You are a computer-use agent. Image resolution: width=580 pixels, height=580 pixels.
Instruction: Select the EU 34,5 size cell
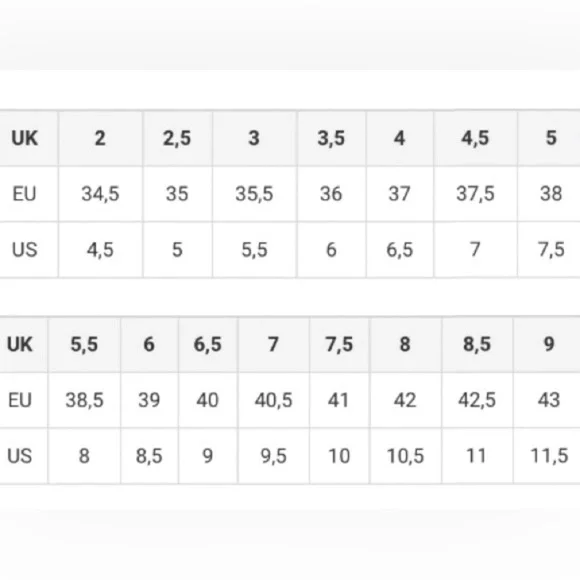[x=100, y=194]
